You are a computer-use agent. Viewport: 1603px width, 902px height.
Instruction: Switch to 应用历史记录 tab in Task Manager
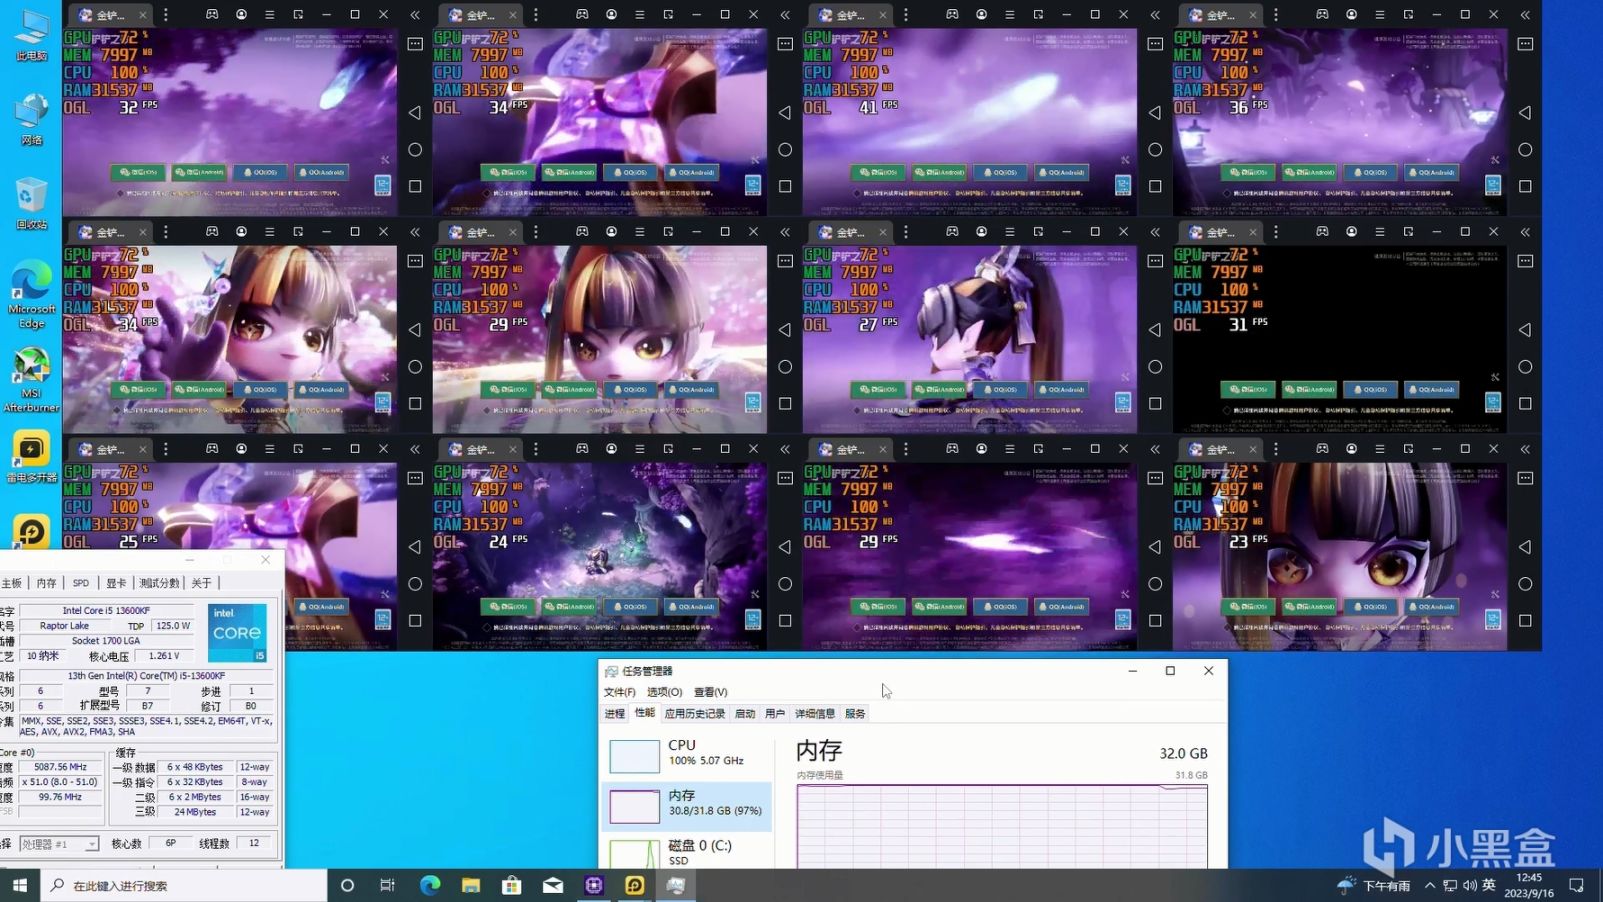[694, 714]
